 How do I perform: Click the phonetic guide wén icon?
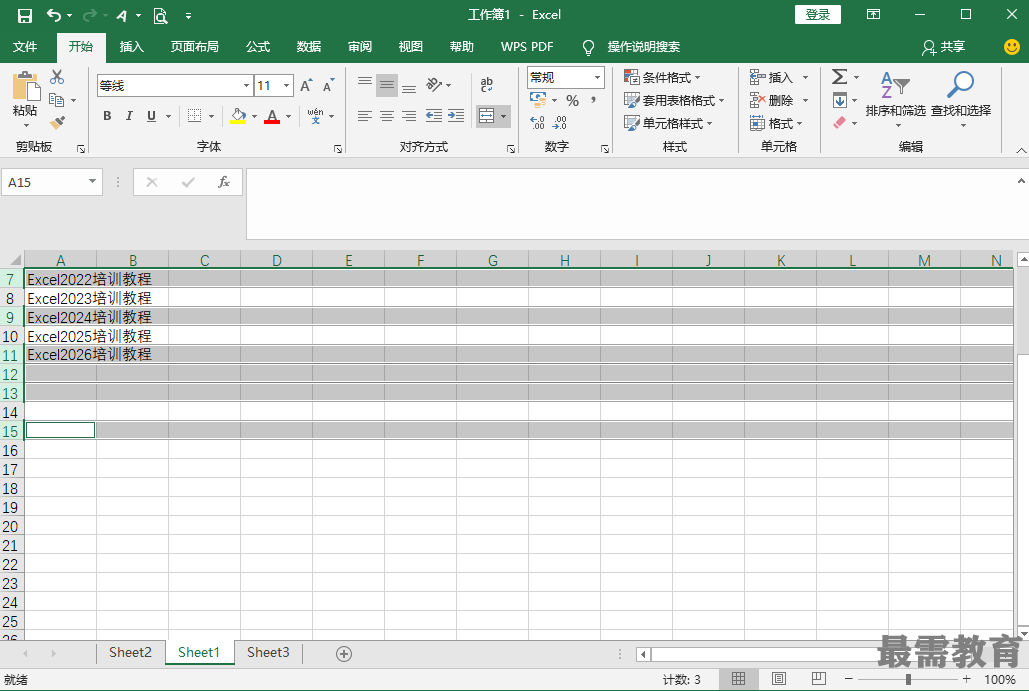pos(316,116)
